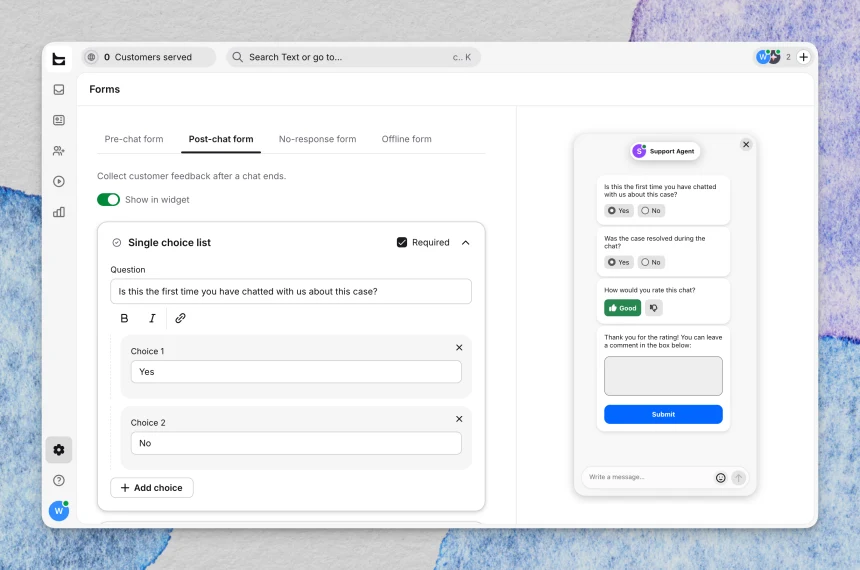Click the Add choice button

(x=152, y=488)
